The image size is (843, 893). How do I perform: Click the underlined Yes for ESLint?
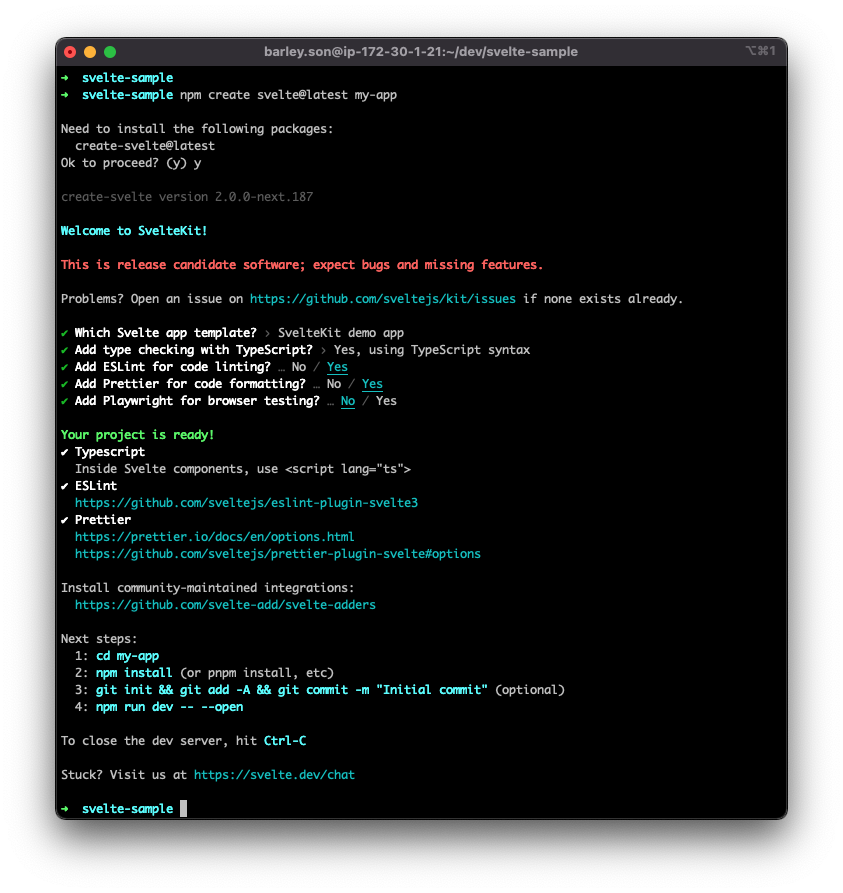click(337, 367)
